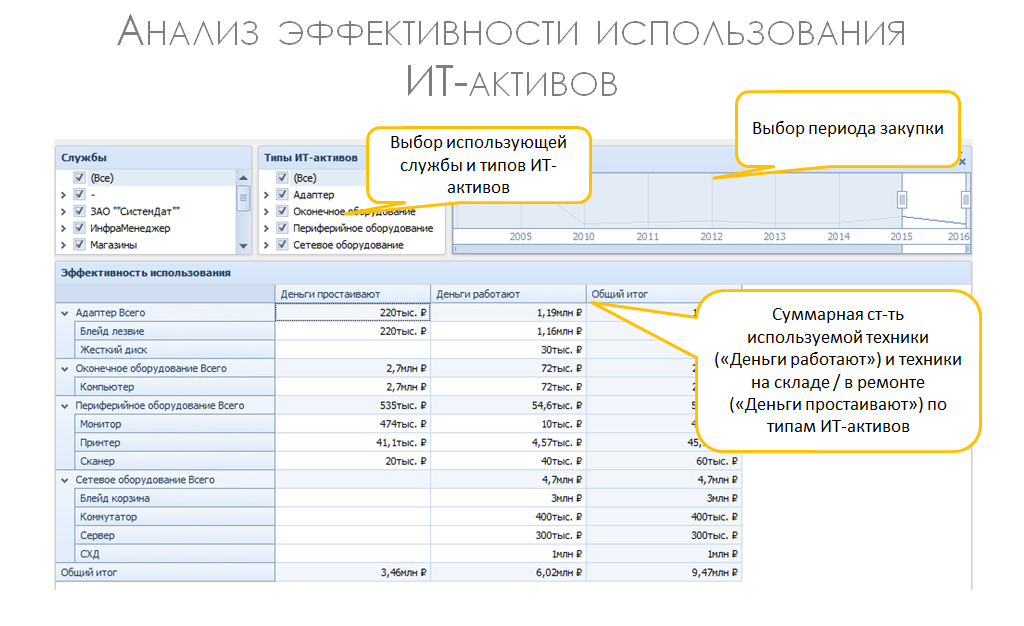Image resolution: width=1024 pixels, height=626 pixels.
Task: Click the Общий итог column header
Action: pos(664,294)
